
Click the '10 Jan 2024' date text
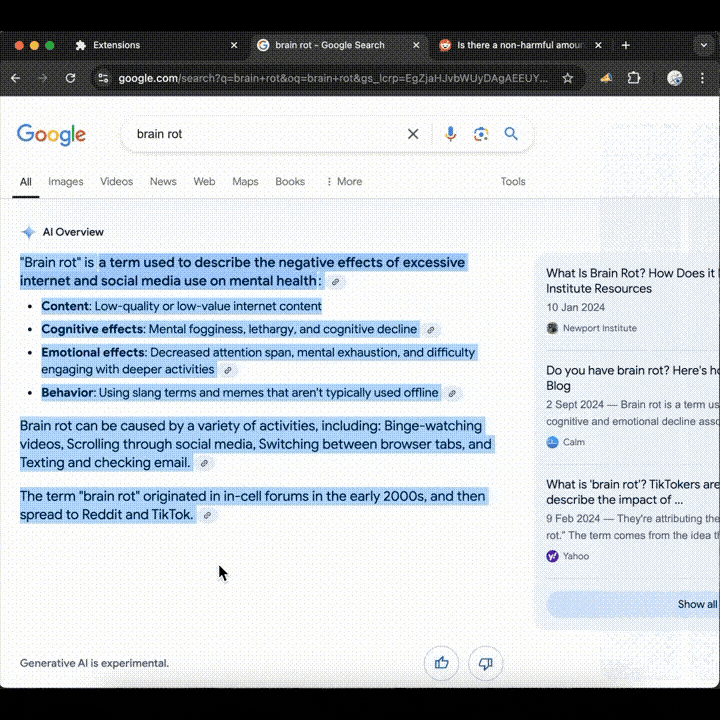click(x=575, y=307)
